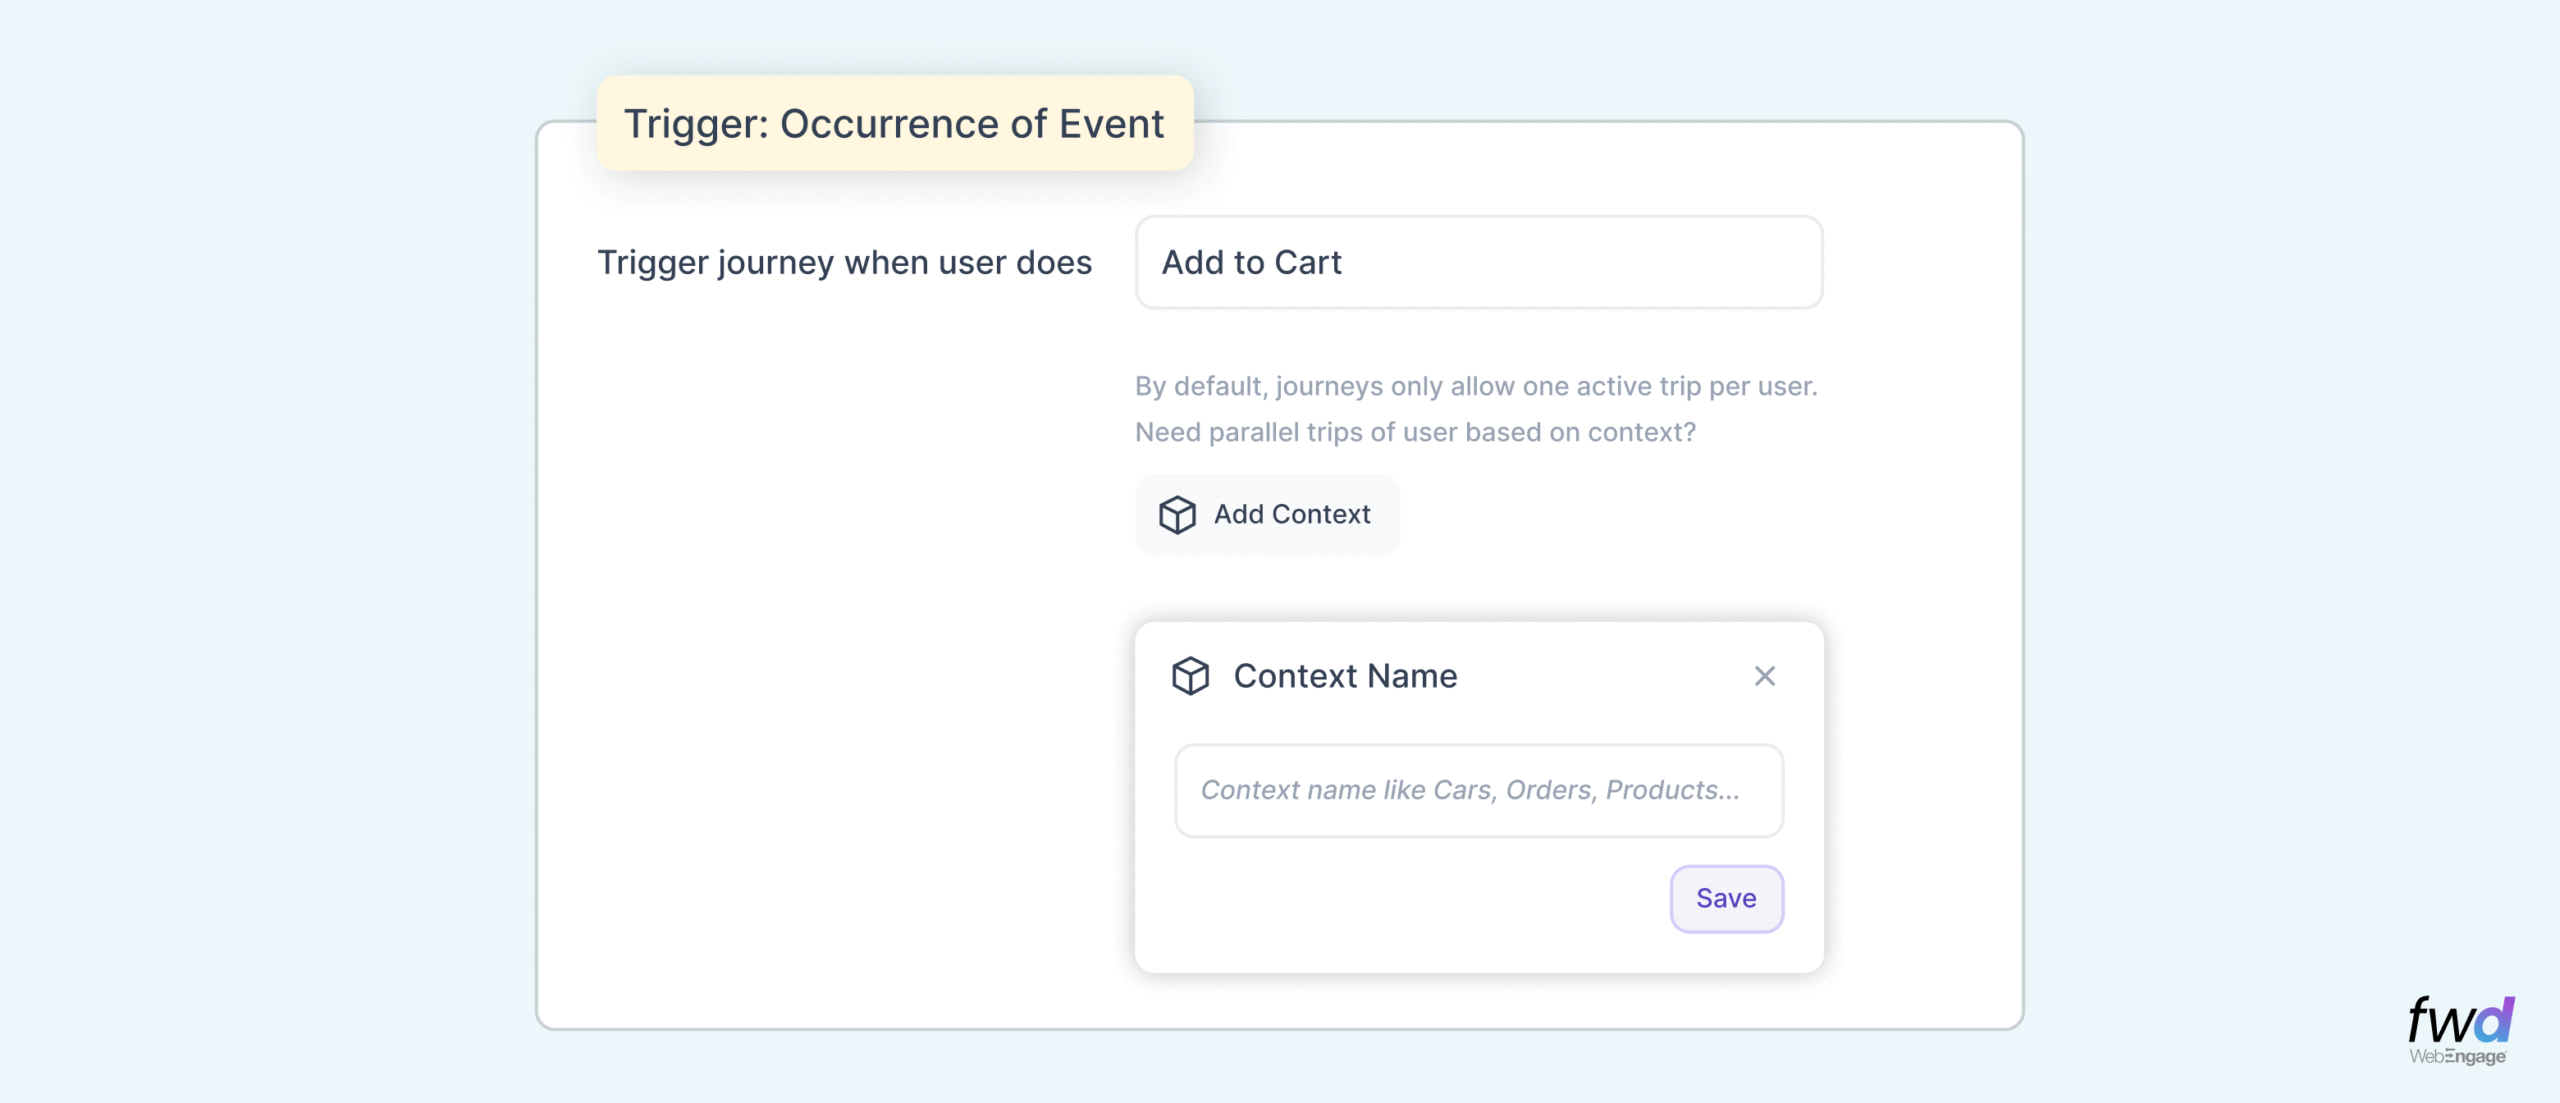Click the 'Add to Cart' text in the event field
The height and width of the screenshot is (1103, 2560).
click(1251, 262)
